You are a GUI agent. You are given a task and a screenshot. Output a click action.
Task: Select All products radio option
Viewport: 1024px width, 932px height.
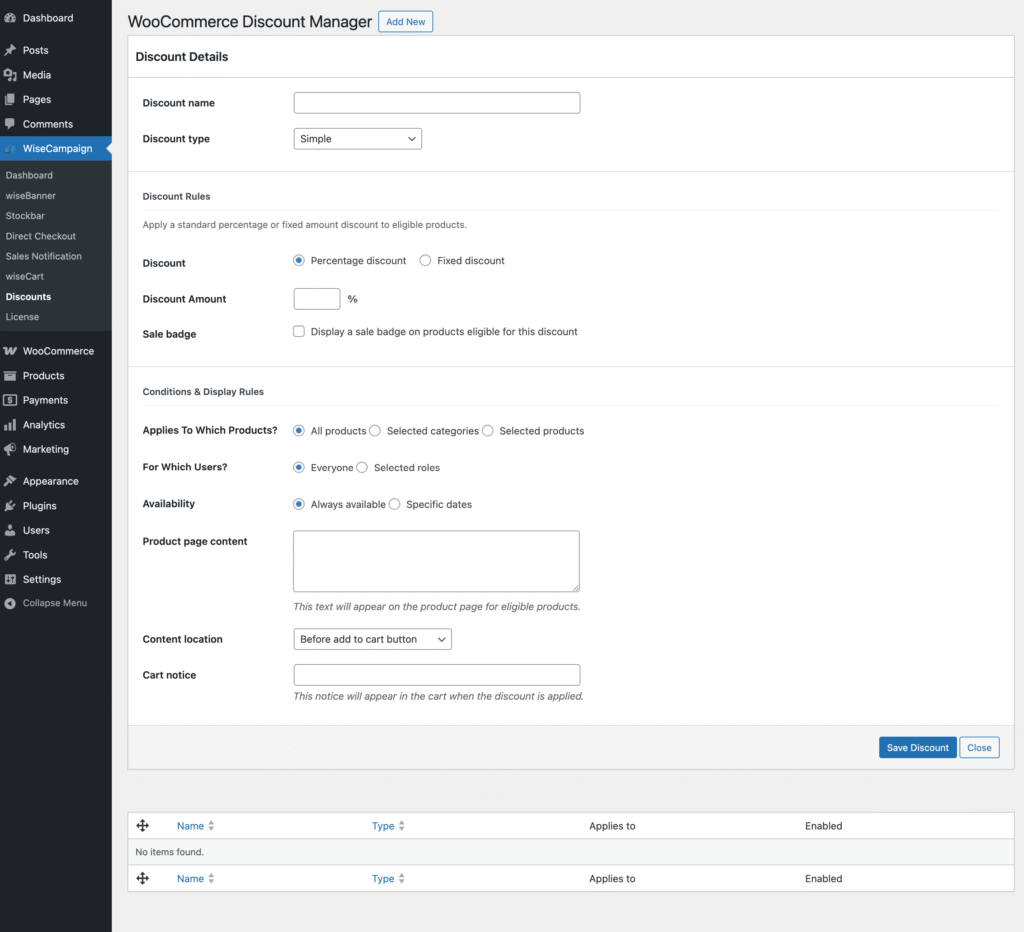[299, 431]
